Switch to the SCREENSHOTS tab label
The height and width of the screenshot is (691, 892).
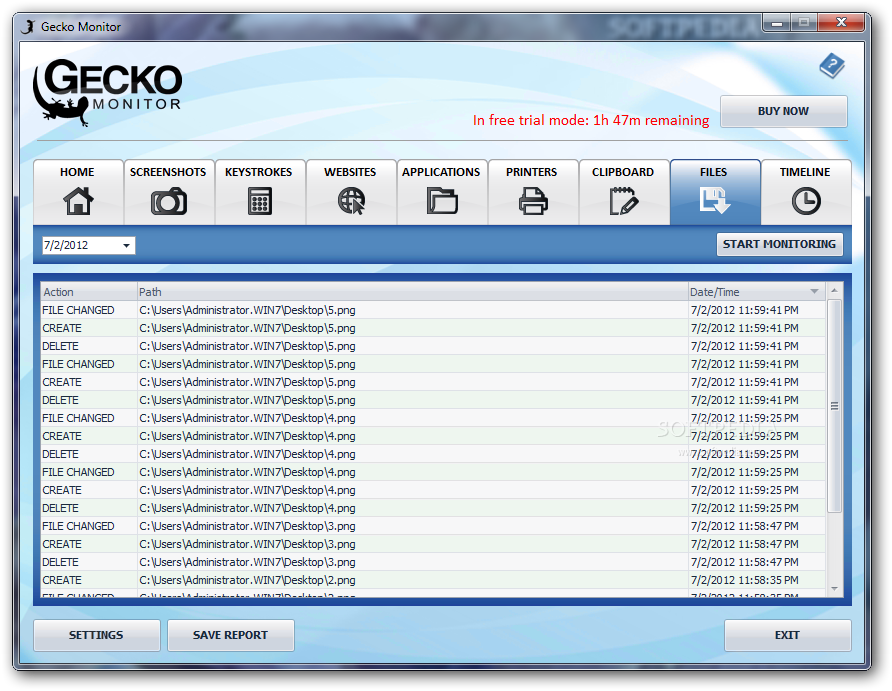coord(168,172)
